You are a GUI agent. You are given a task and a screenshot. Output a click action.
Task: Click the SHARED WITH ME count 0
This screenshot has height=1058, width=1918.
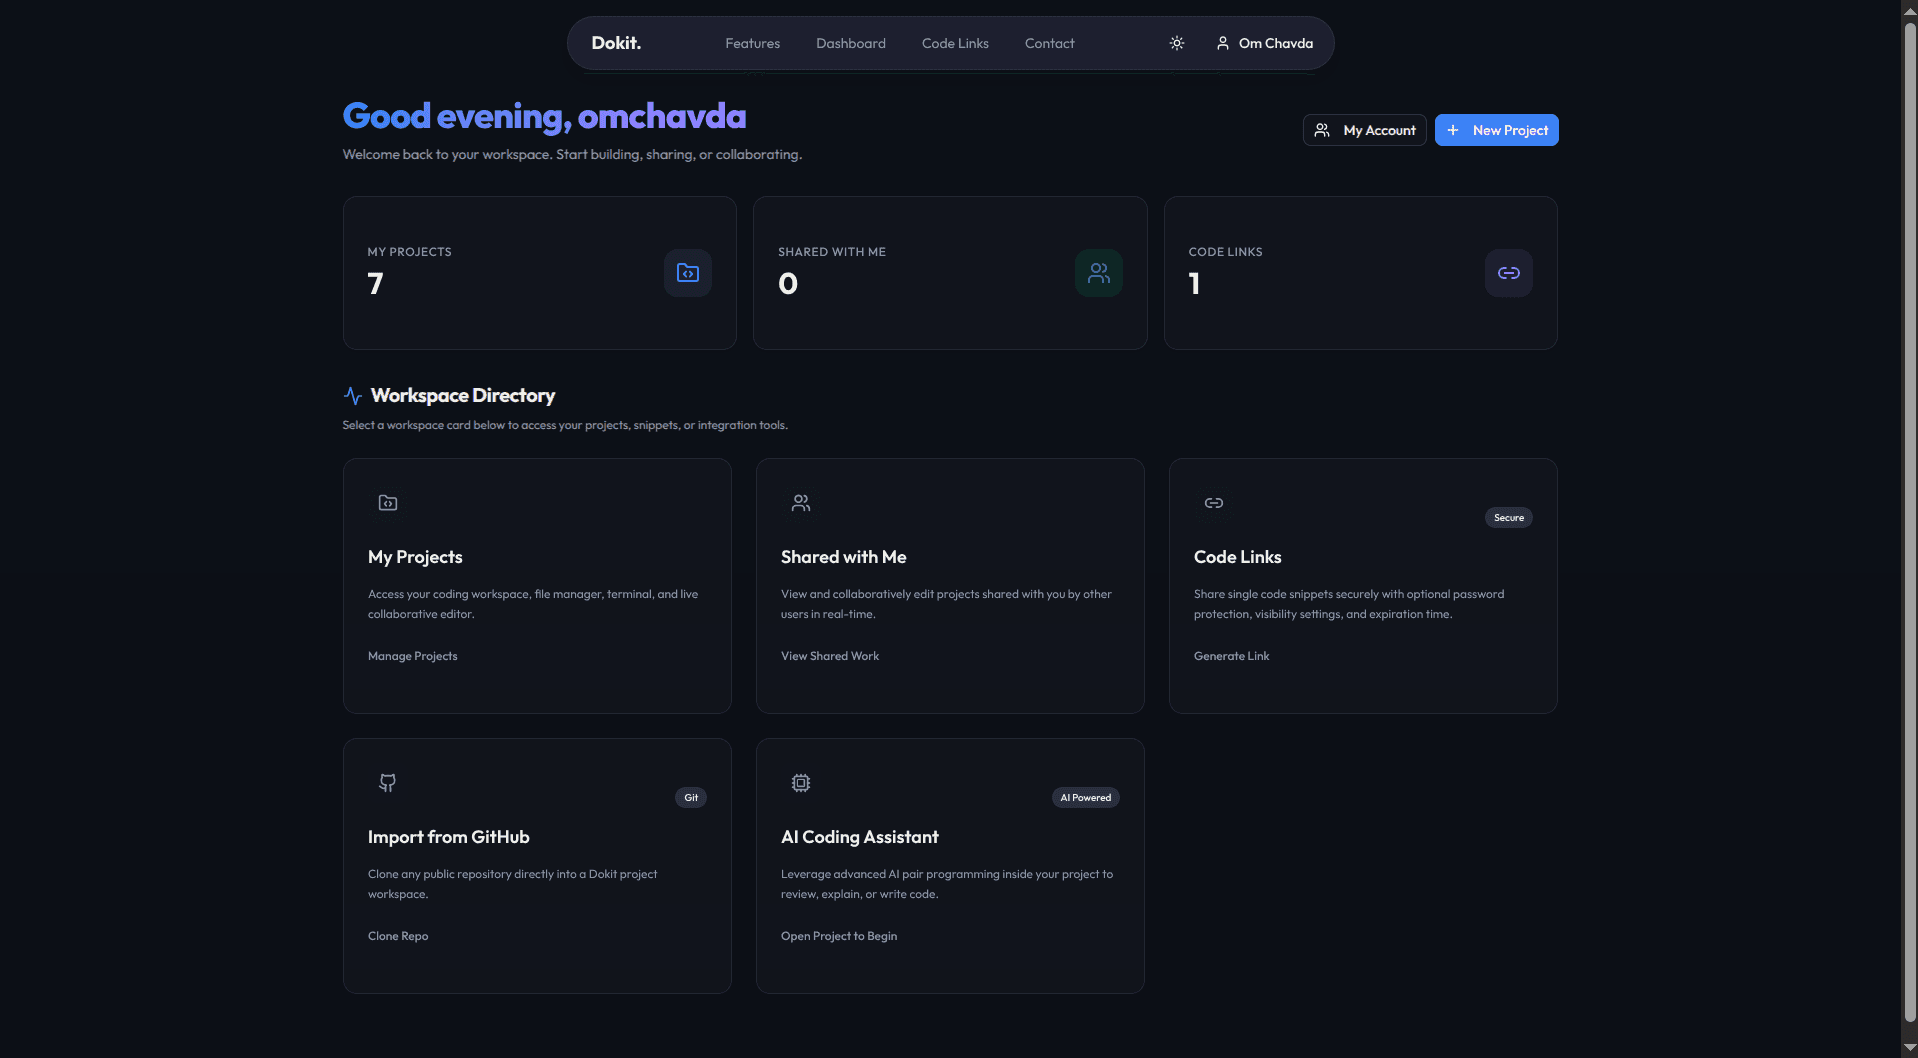point(788,284)
